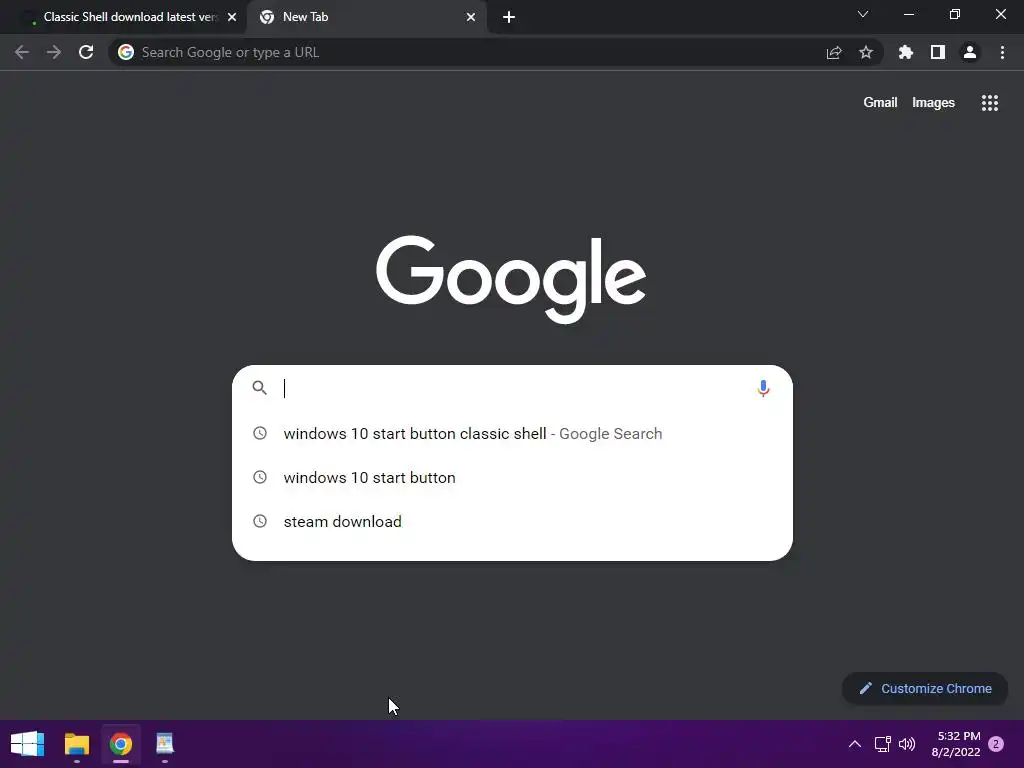Viewport: 1024px width, 768px height.
Task: Click the Google logo
Action: tap(511, 279)
